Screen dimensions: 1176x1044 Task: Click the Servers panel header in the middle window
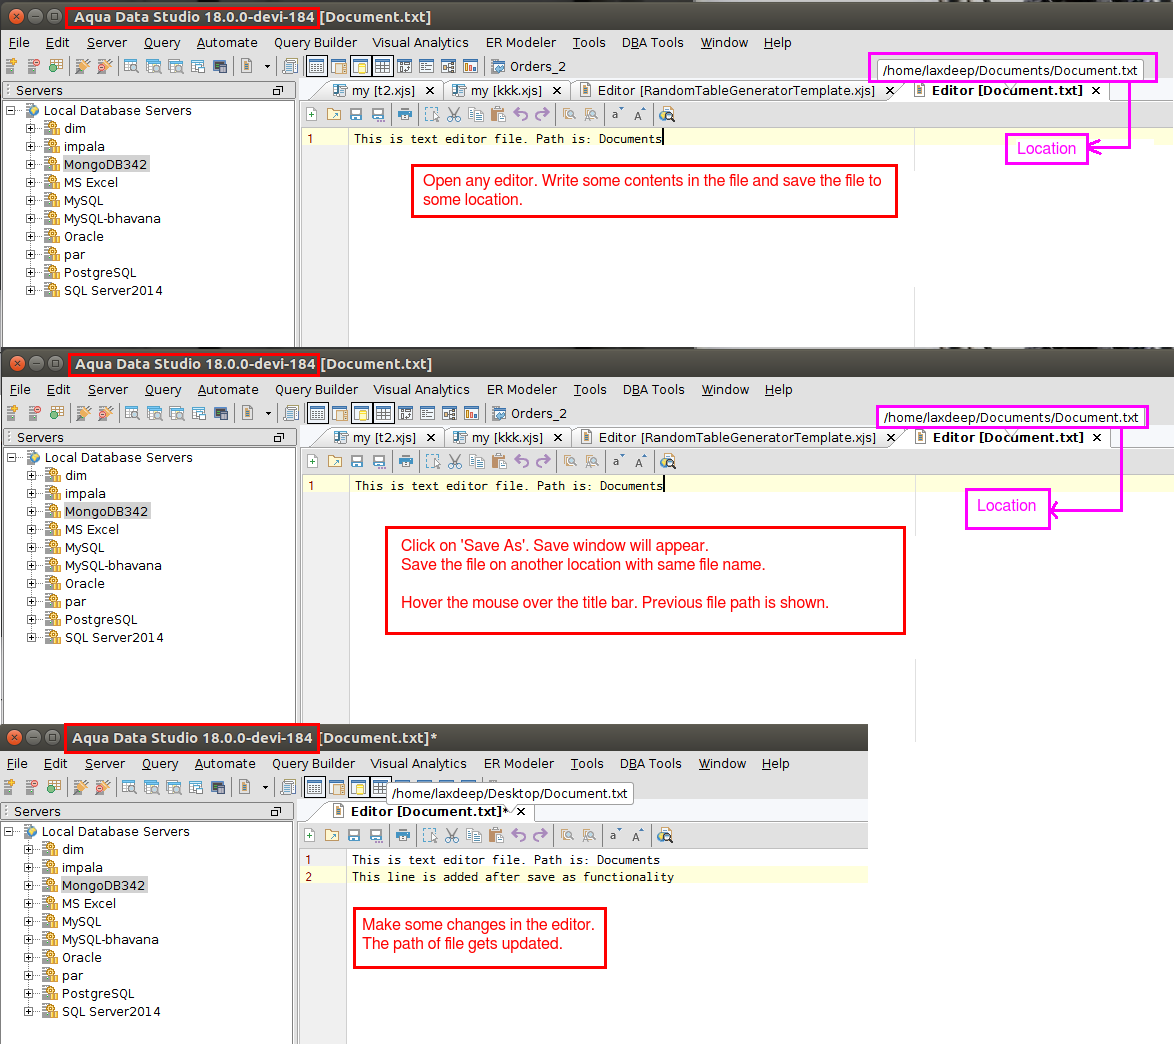click(150, 437)
